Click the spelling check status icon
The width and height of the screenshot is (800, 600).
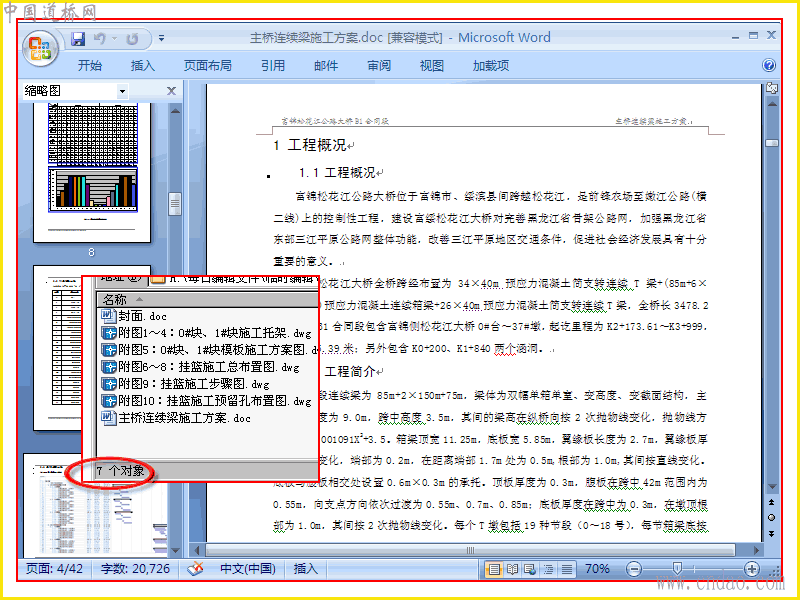coord(195,569)
